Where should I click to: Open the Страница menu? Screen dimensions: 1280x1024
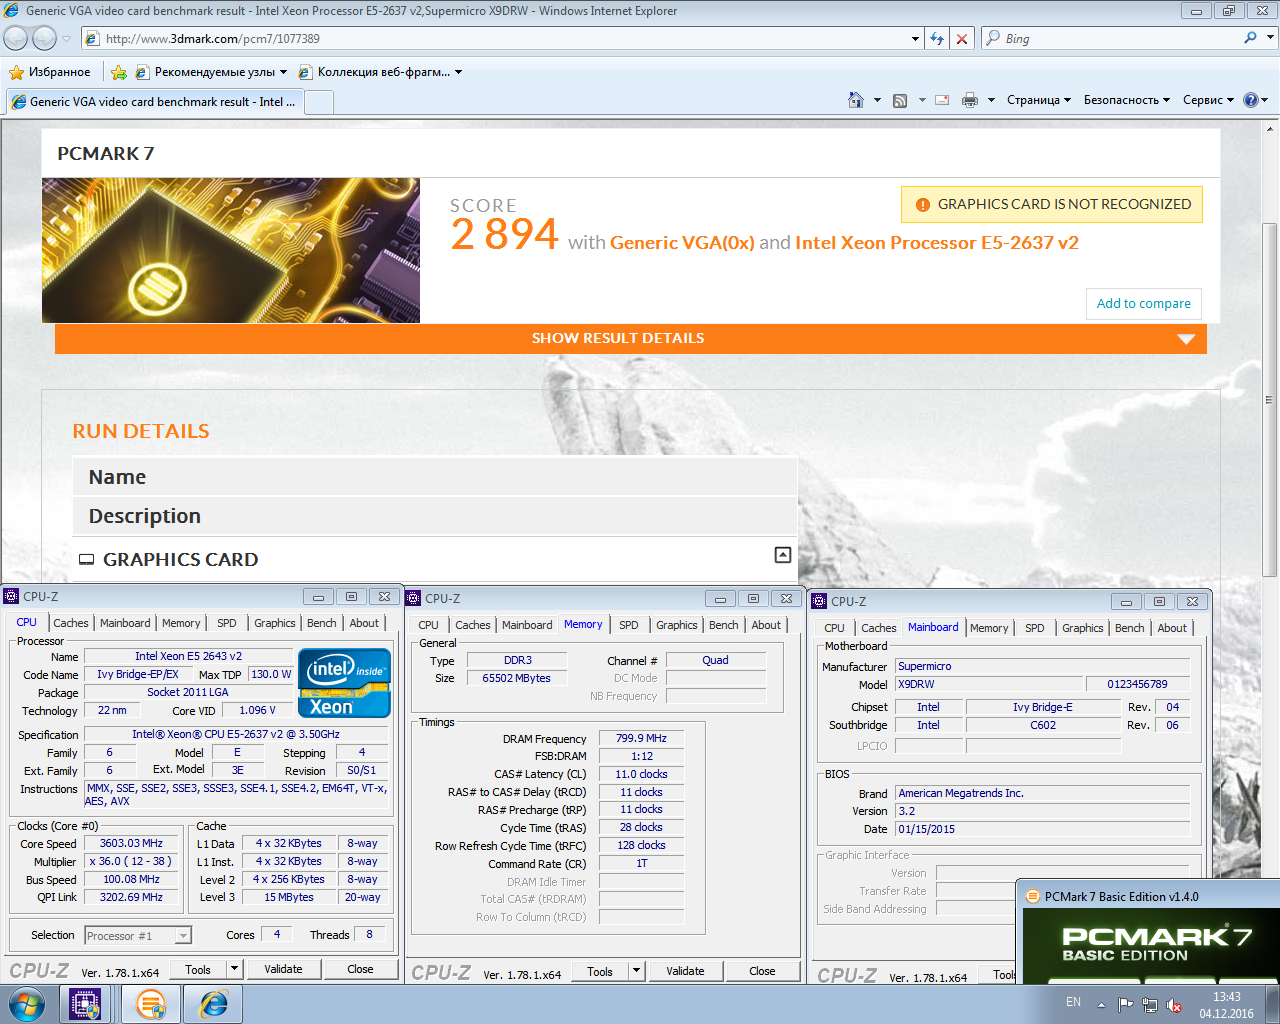pos(1038,100)
